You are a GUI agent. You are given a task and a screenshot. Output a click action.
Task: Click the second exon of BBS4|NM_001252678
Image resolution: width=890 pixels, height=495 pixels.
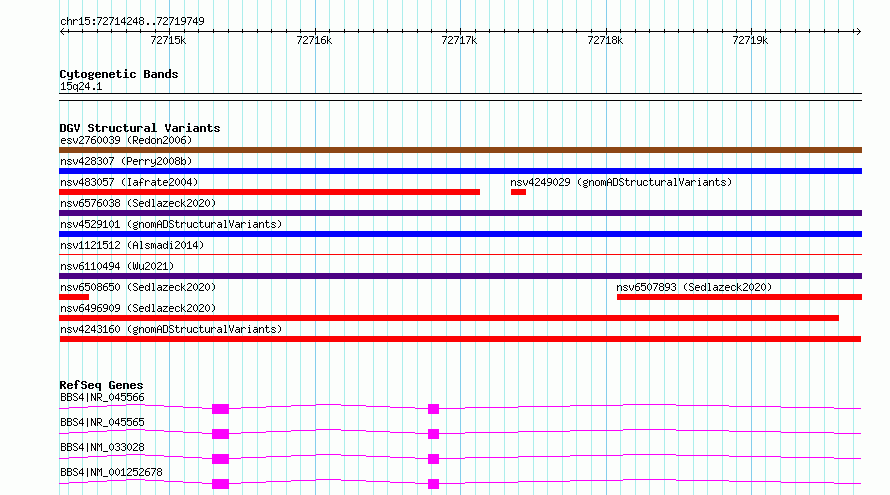(434, 484)
